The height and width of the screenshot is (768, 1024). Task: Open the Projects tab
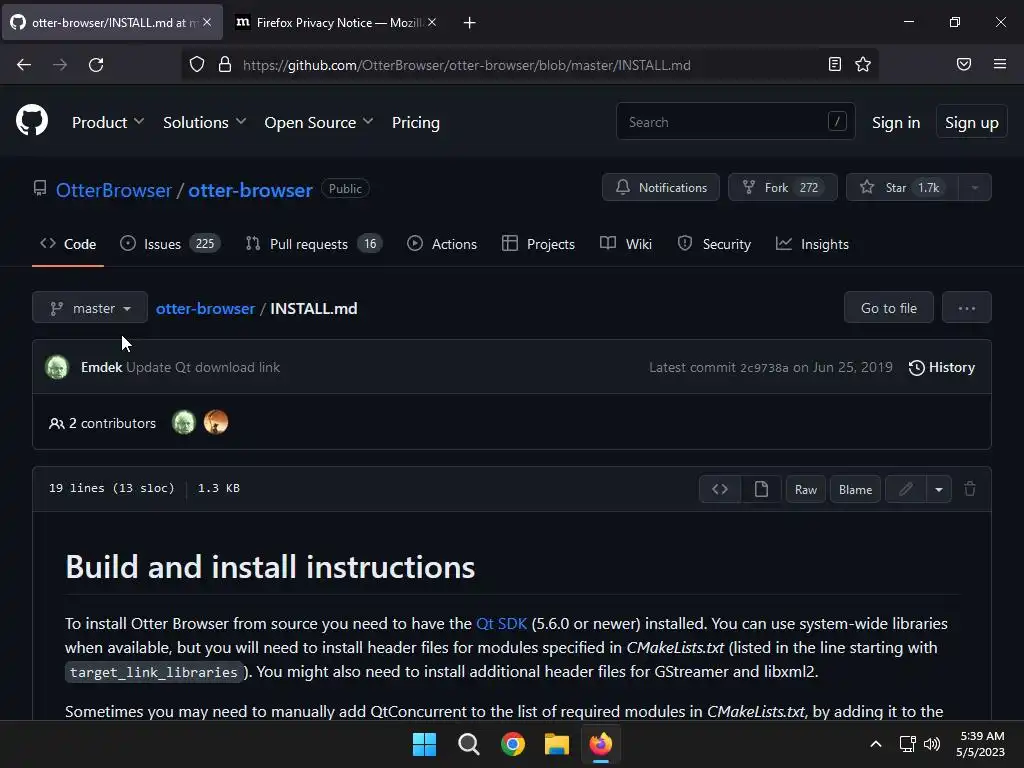539,244
